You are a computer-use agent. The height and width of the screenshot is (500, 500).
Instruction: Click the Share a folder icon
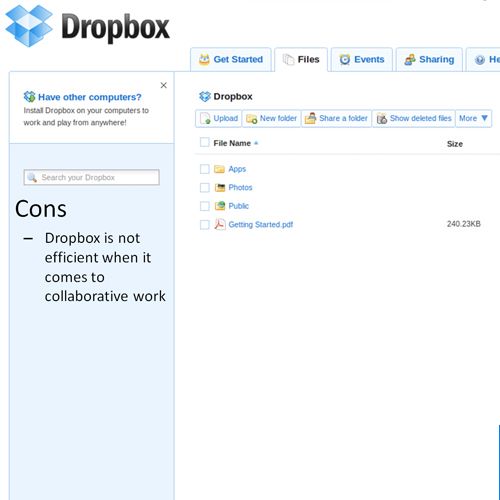point(310,118)
